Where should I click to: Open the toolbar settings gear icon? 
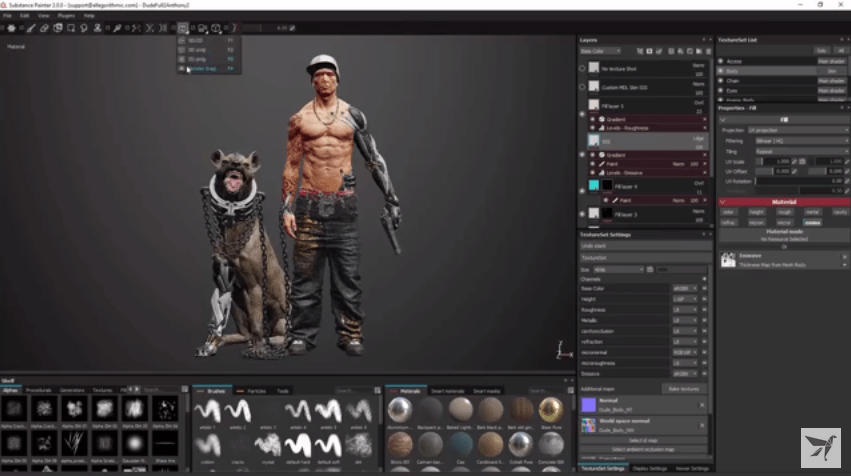11,28
